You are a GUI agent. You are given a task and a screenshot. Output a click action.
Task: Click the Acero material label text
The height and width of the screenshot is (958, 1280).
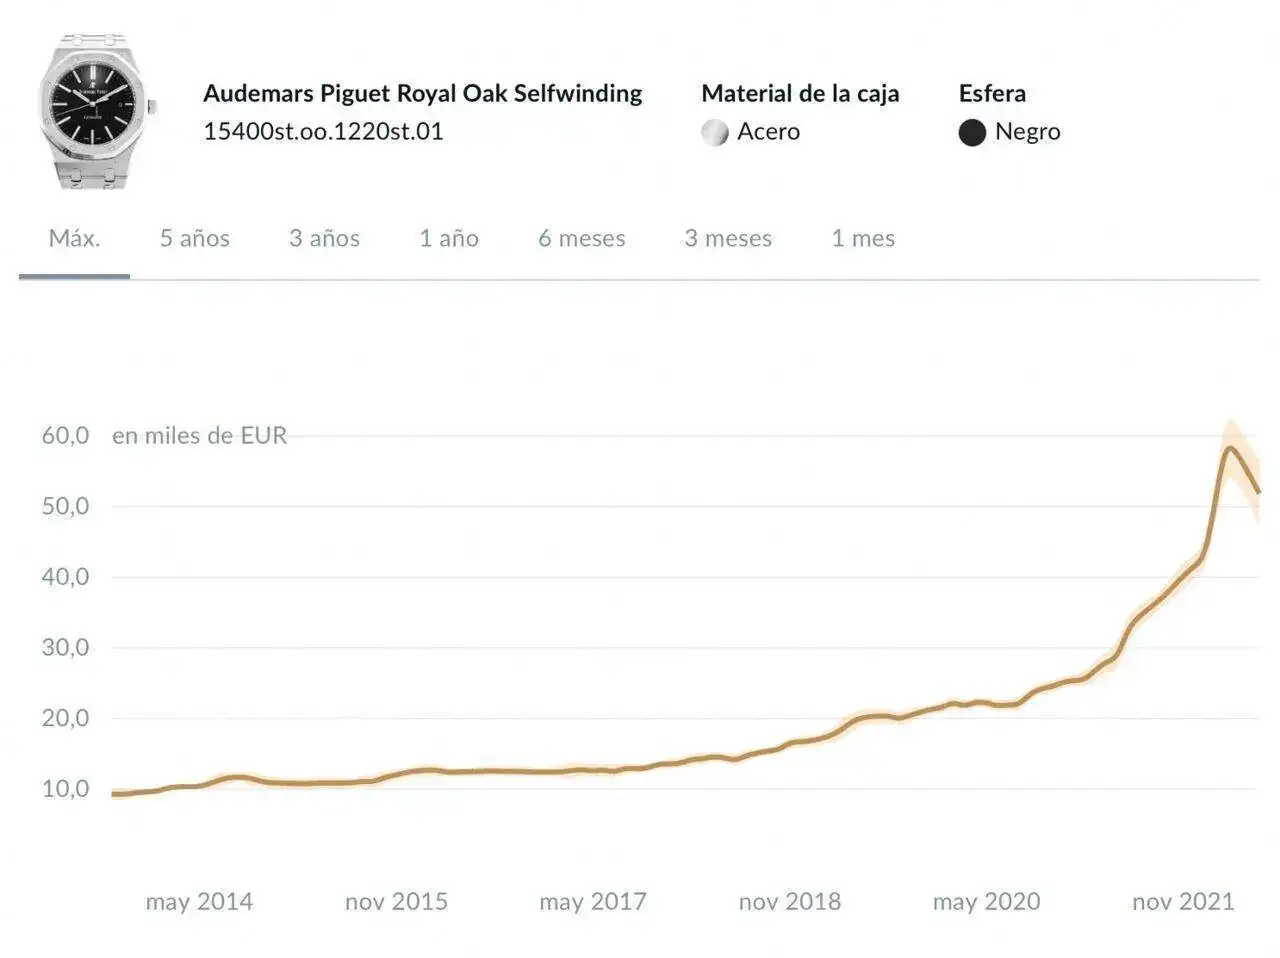[x=768, y=132]
